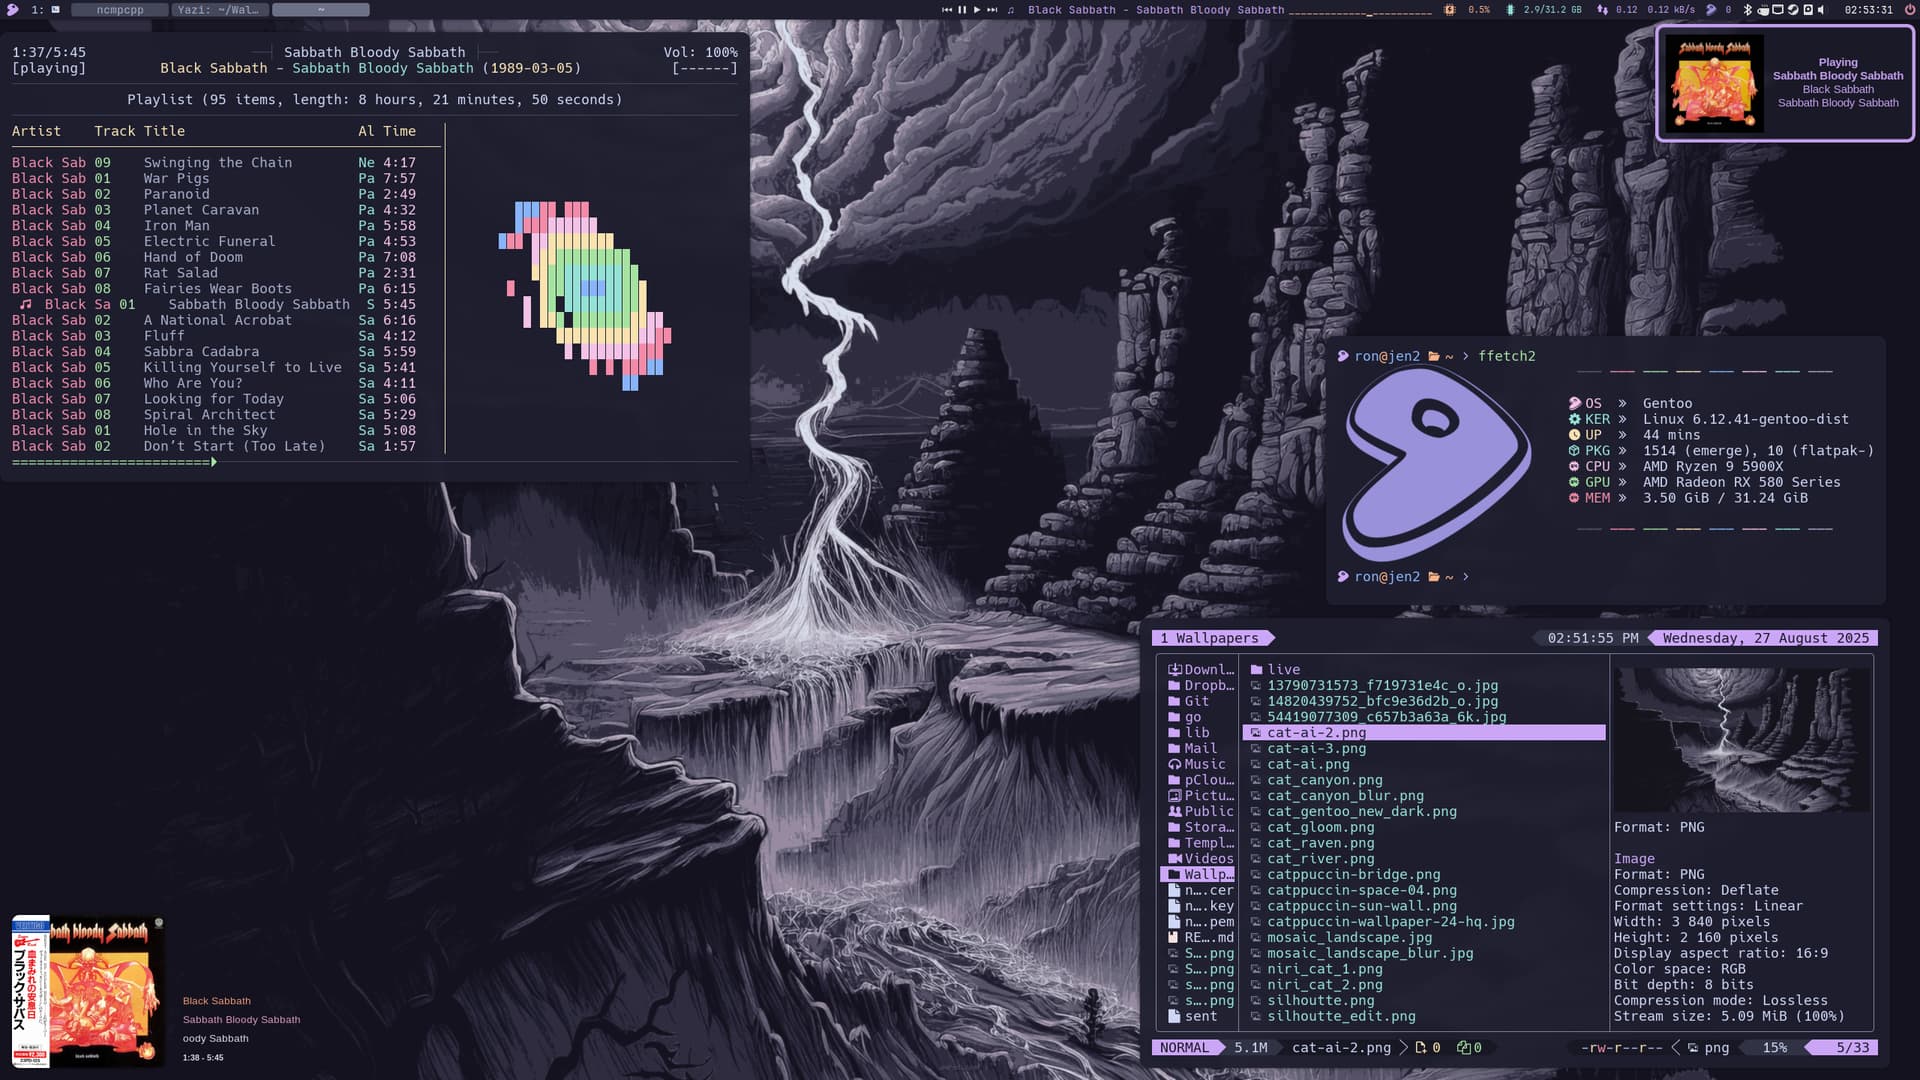The height and width of the screenshot is (1080, 1920).
Task: Go to previous track in top bar
Action: [x=947, y=10]
